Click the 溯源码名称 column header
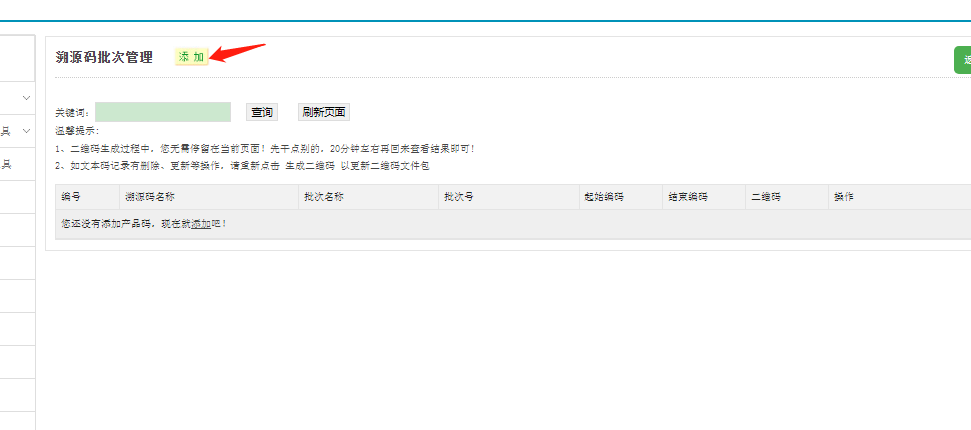The image size is (971, 430). [150, 197]
